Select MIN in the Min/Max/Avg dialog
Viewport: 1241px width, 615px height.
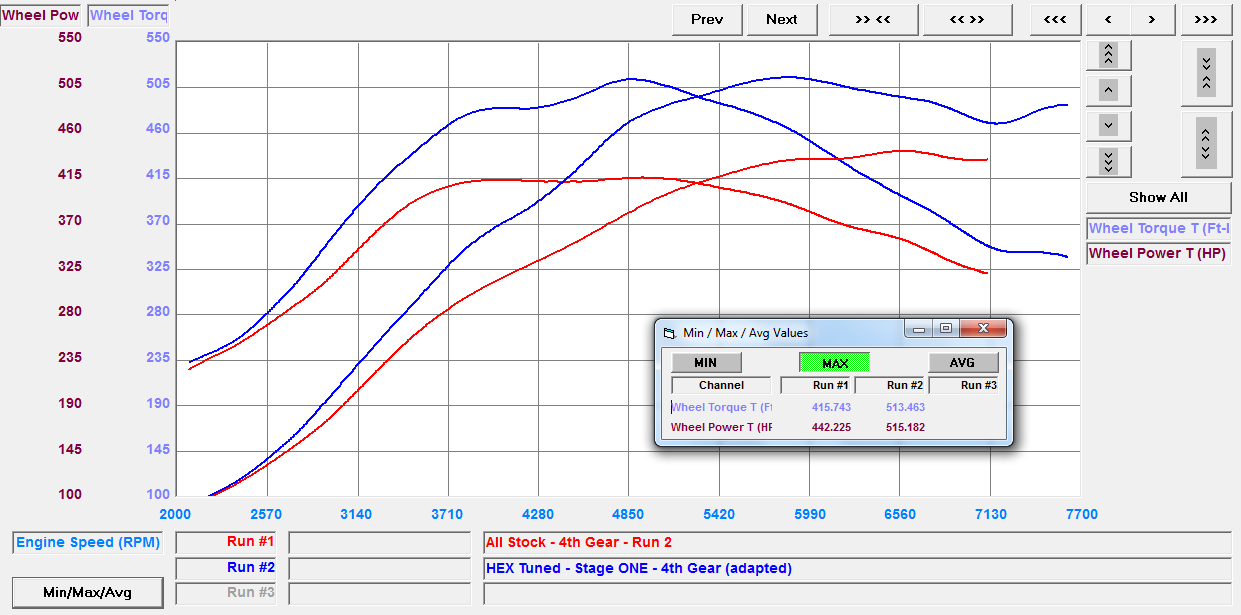(x=706, y=362)
